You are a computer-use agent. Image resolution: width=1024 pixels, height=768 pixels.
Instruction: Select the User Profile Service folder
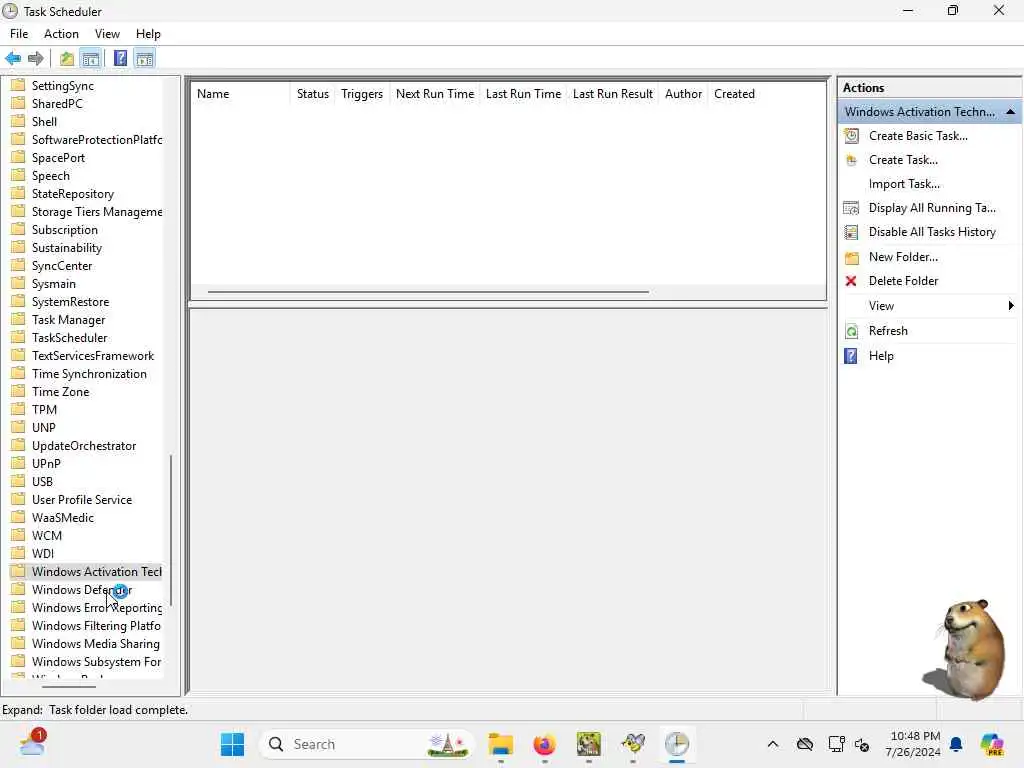click(82, 500)
